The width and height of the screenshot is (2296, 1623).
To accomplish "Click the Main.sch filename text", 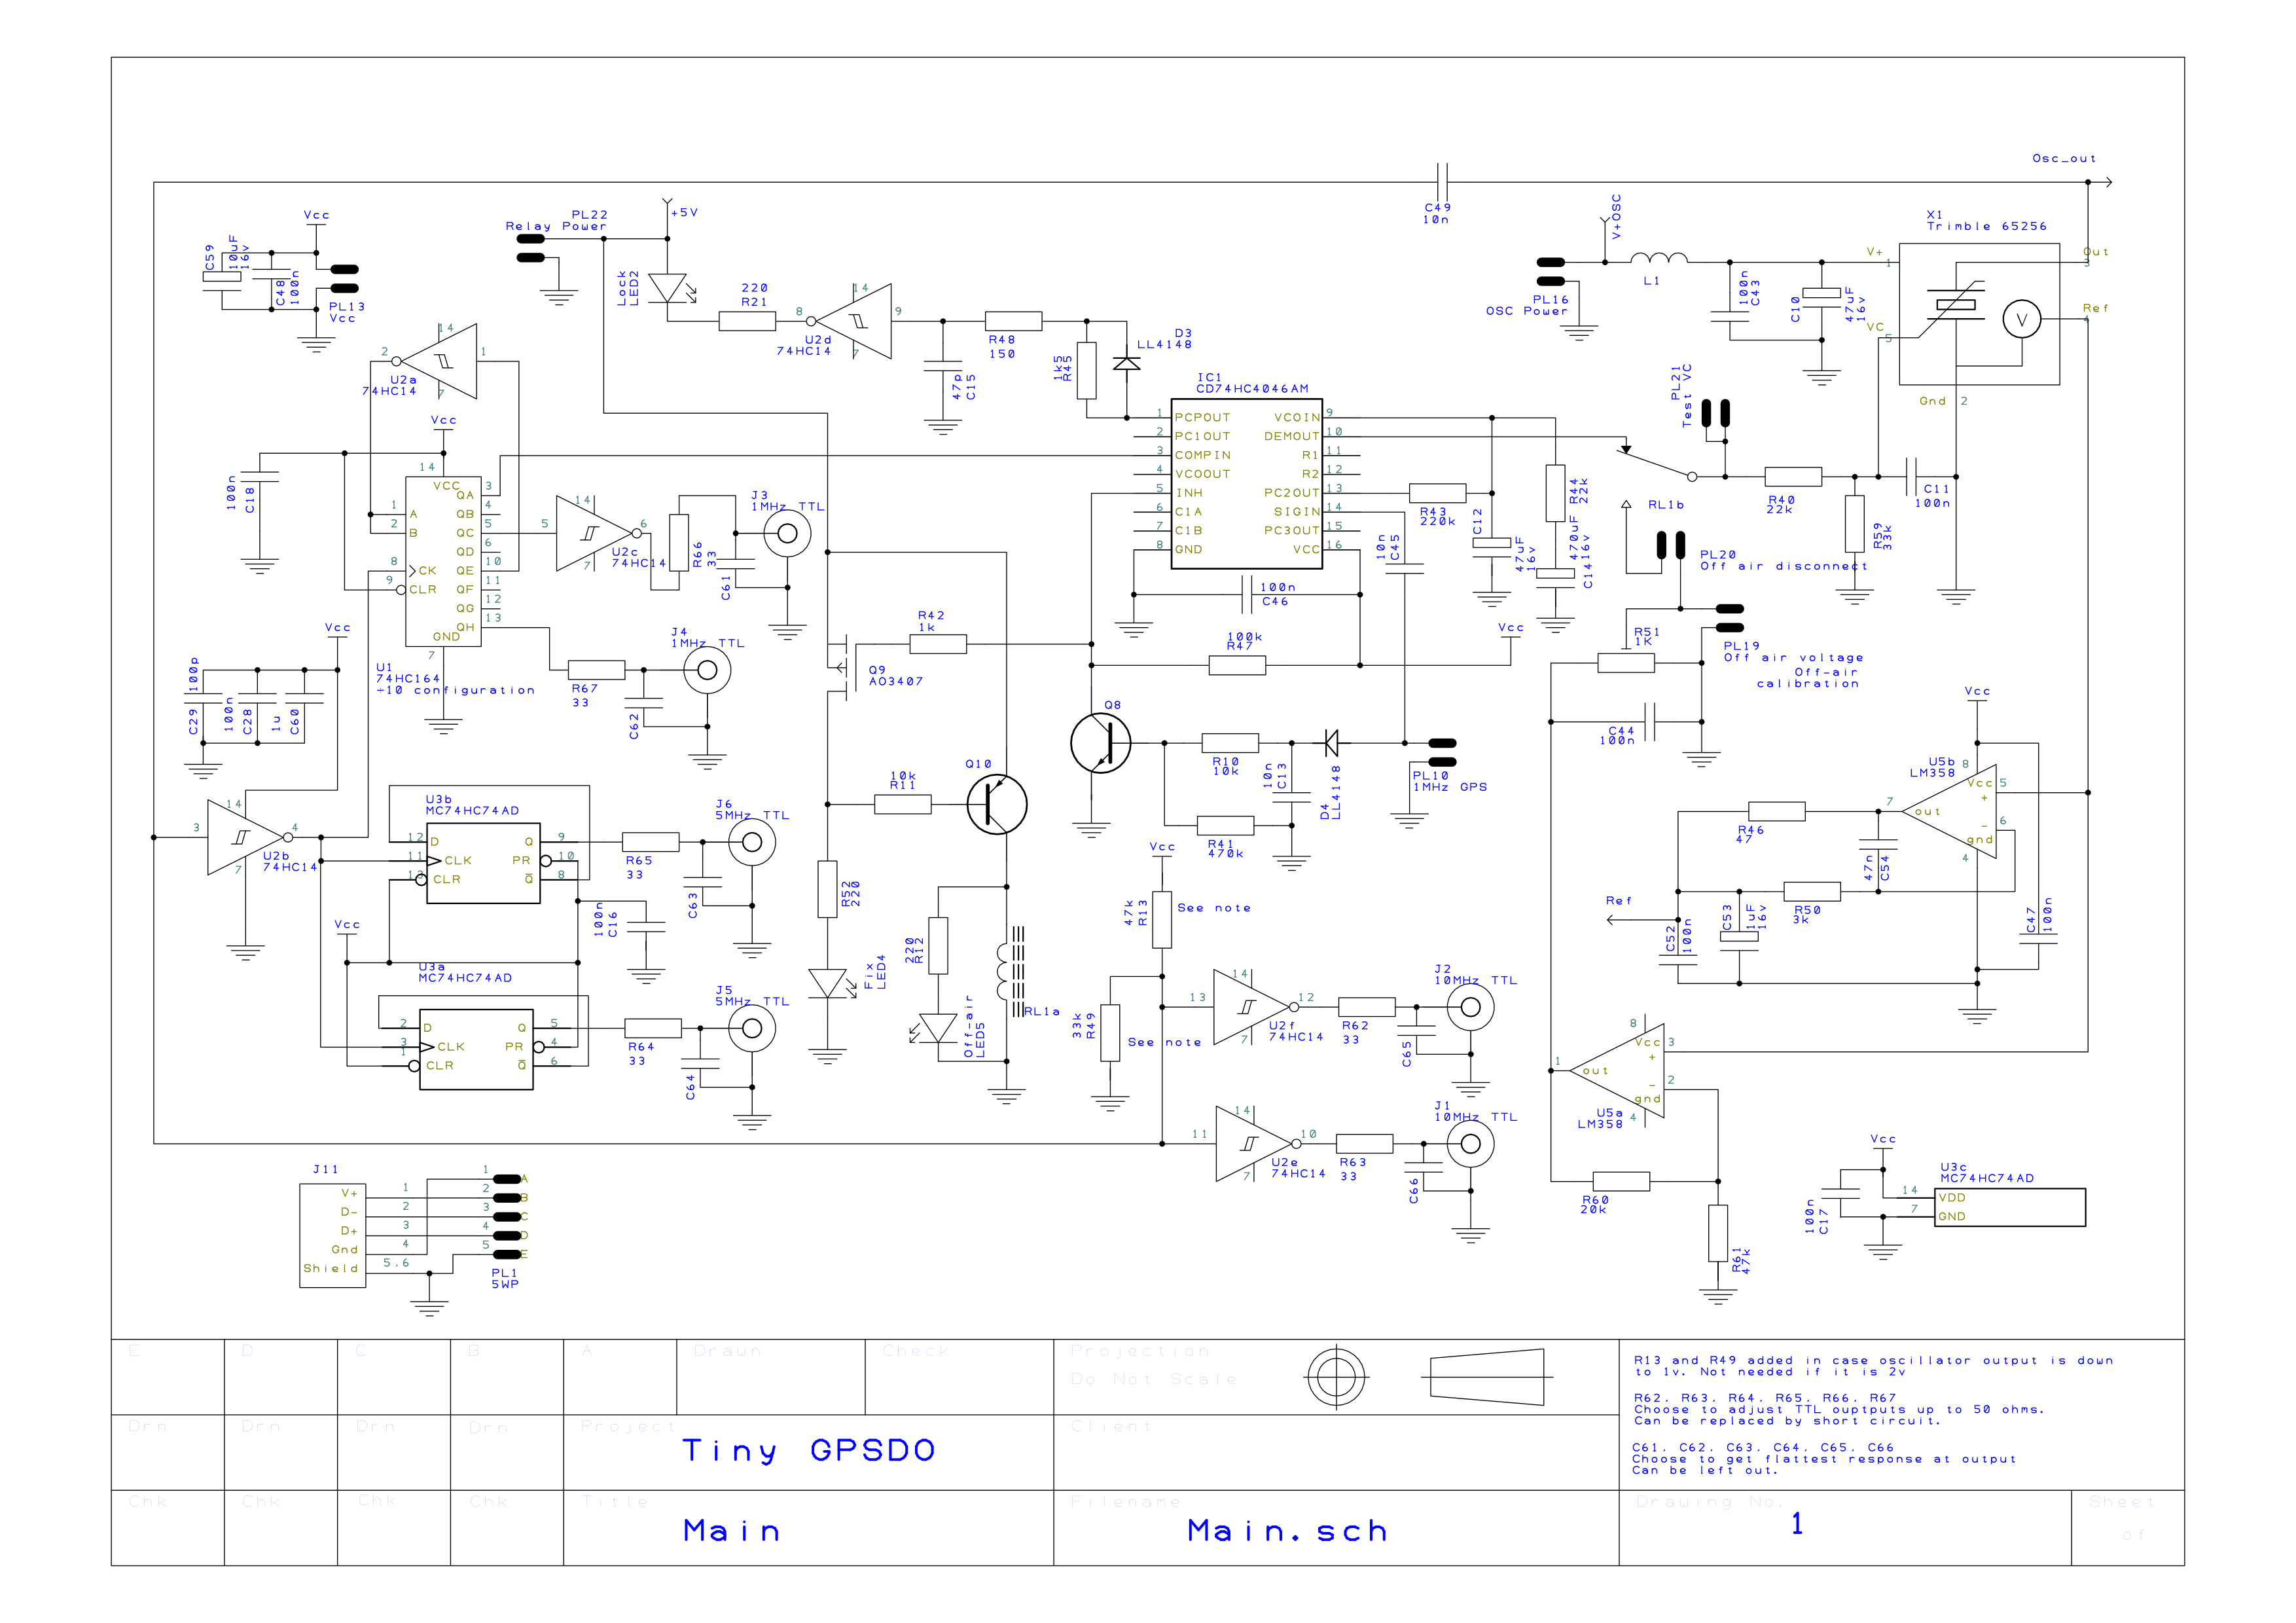I will point(1287,1530).
